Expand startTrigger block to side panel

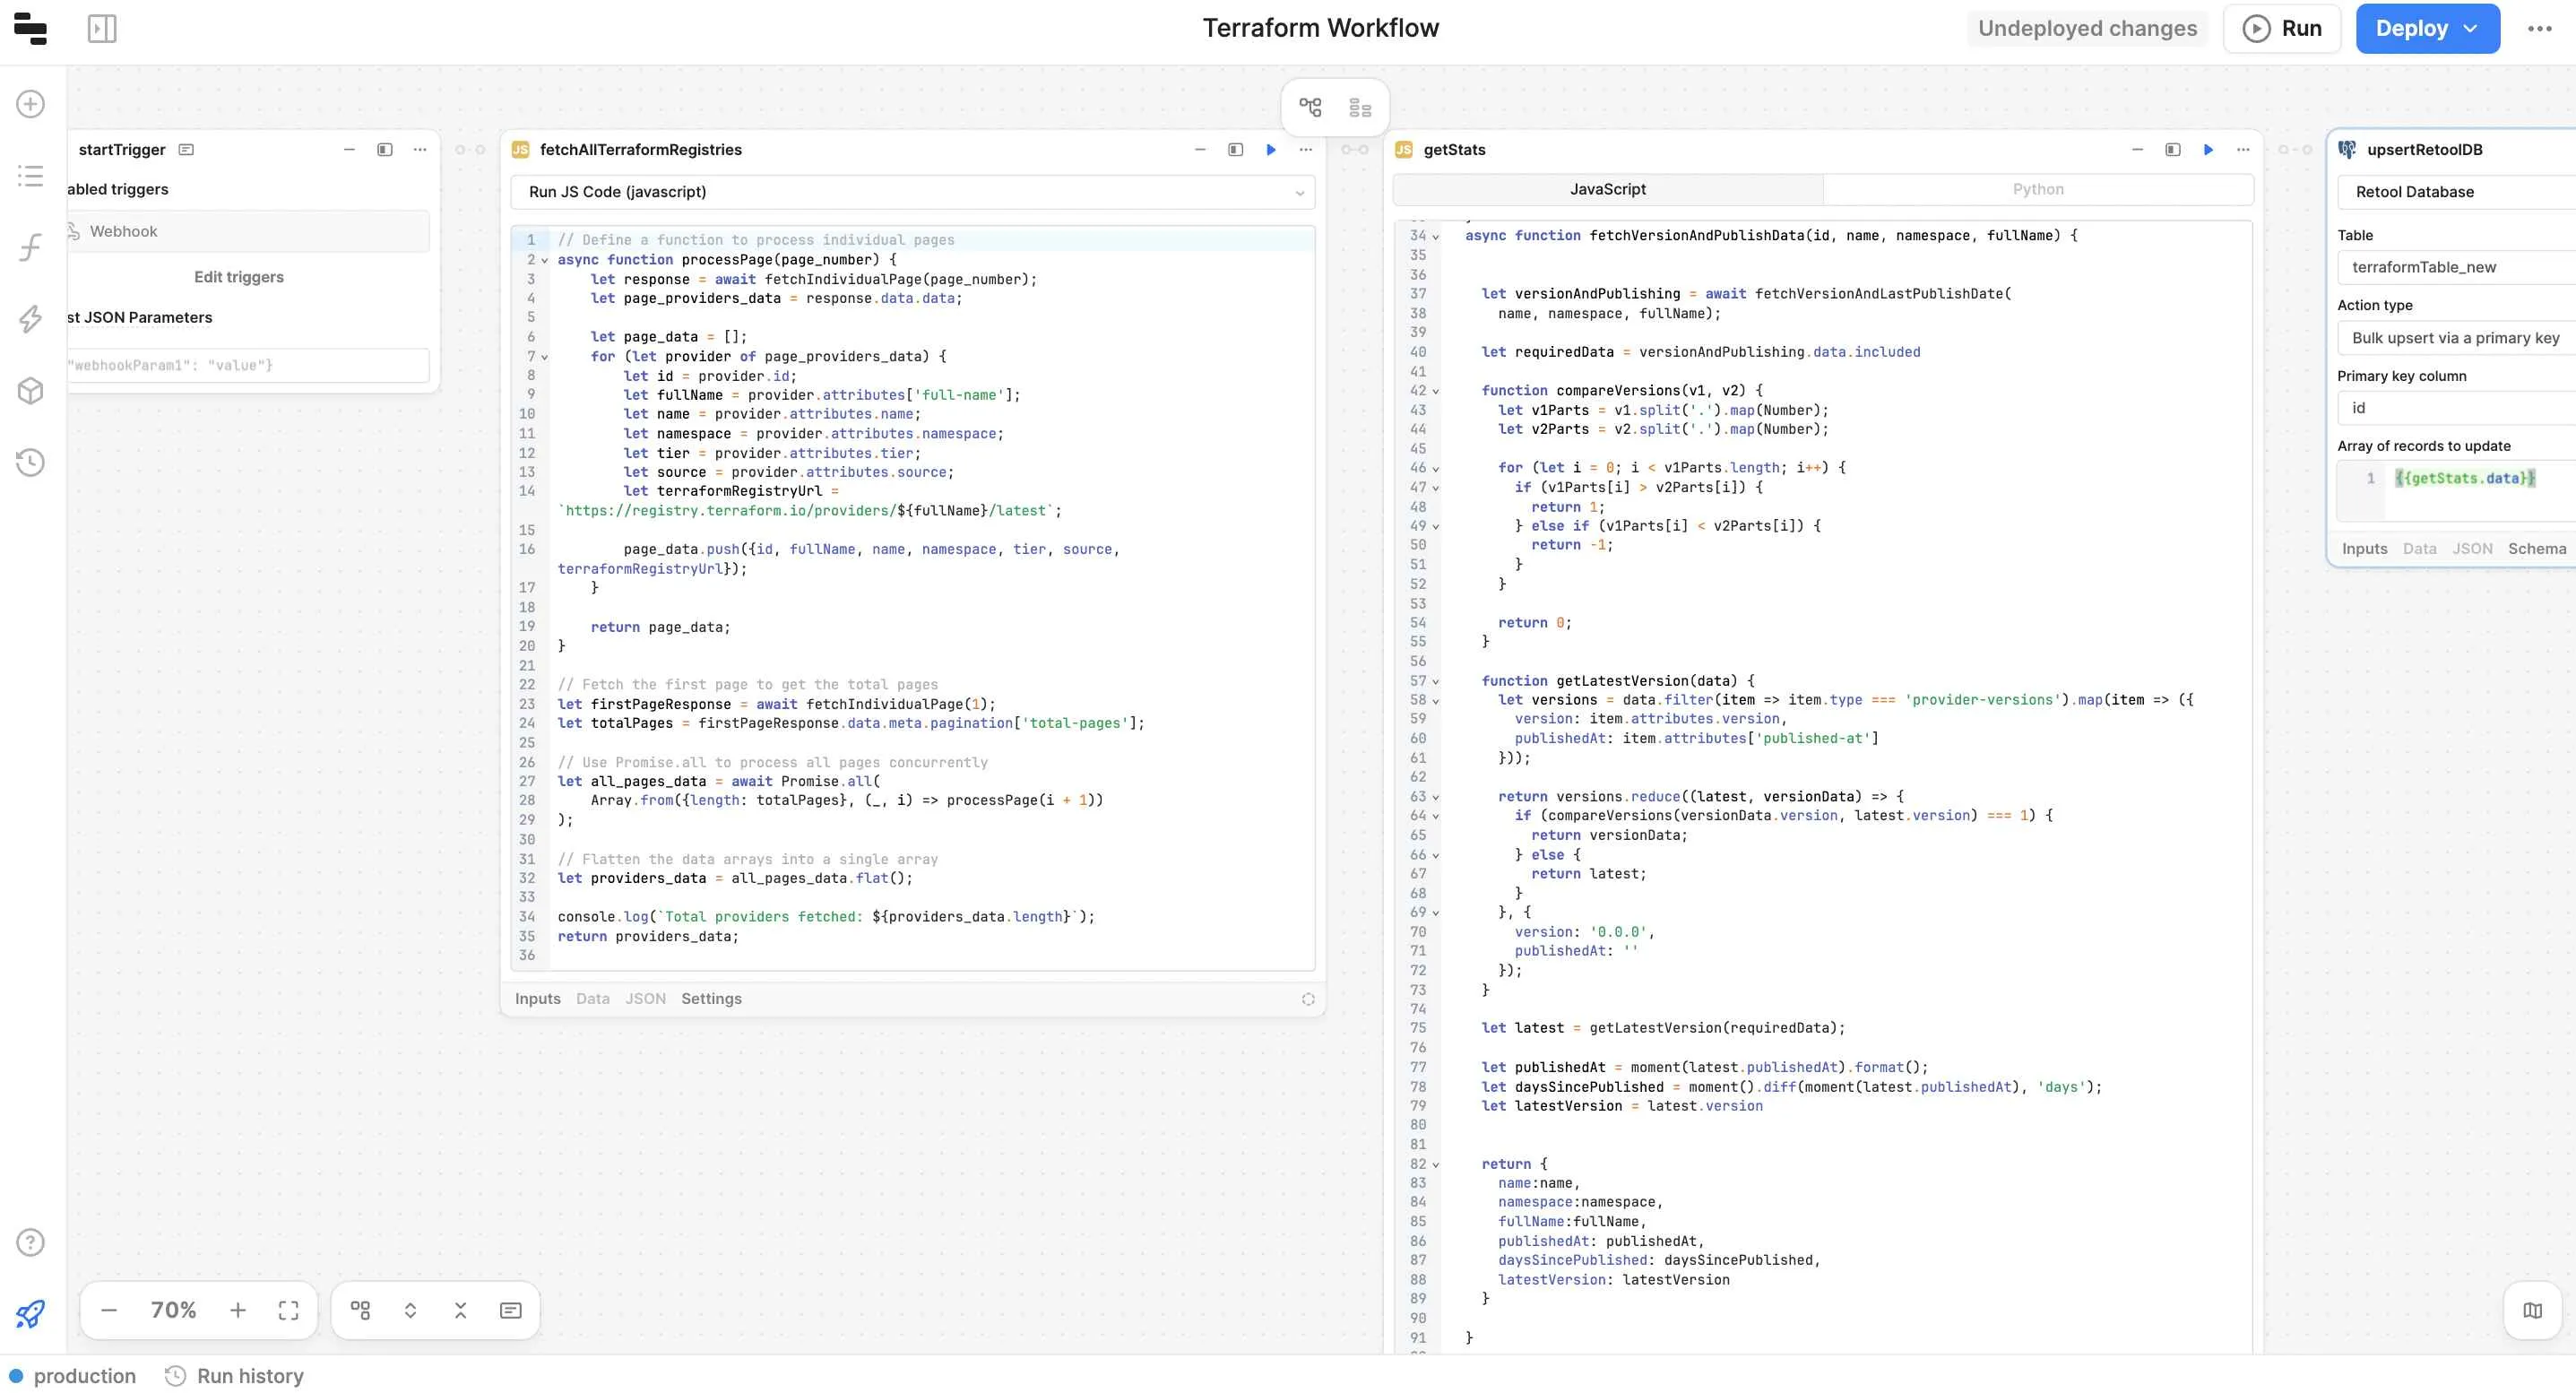coord(385,150)
